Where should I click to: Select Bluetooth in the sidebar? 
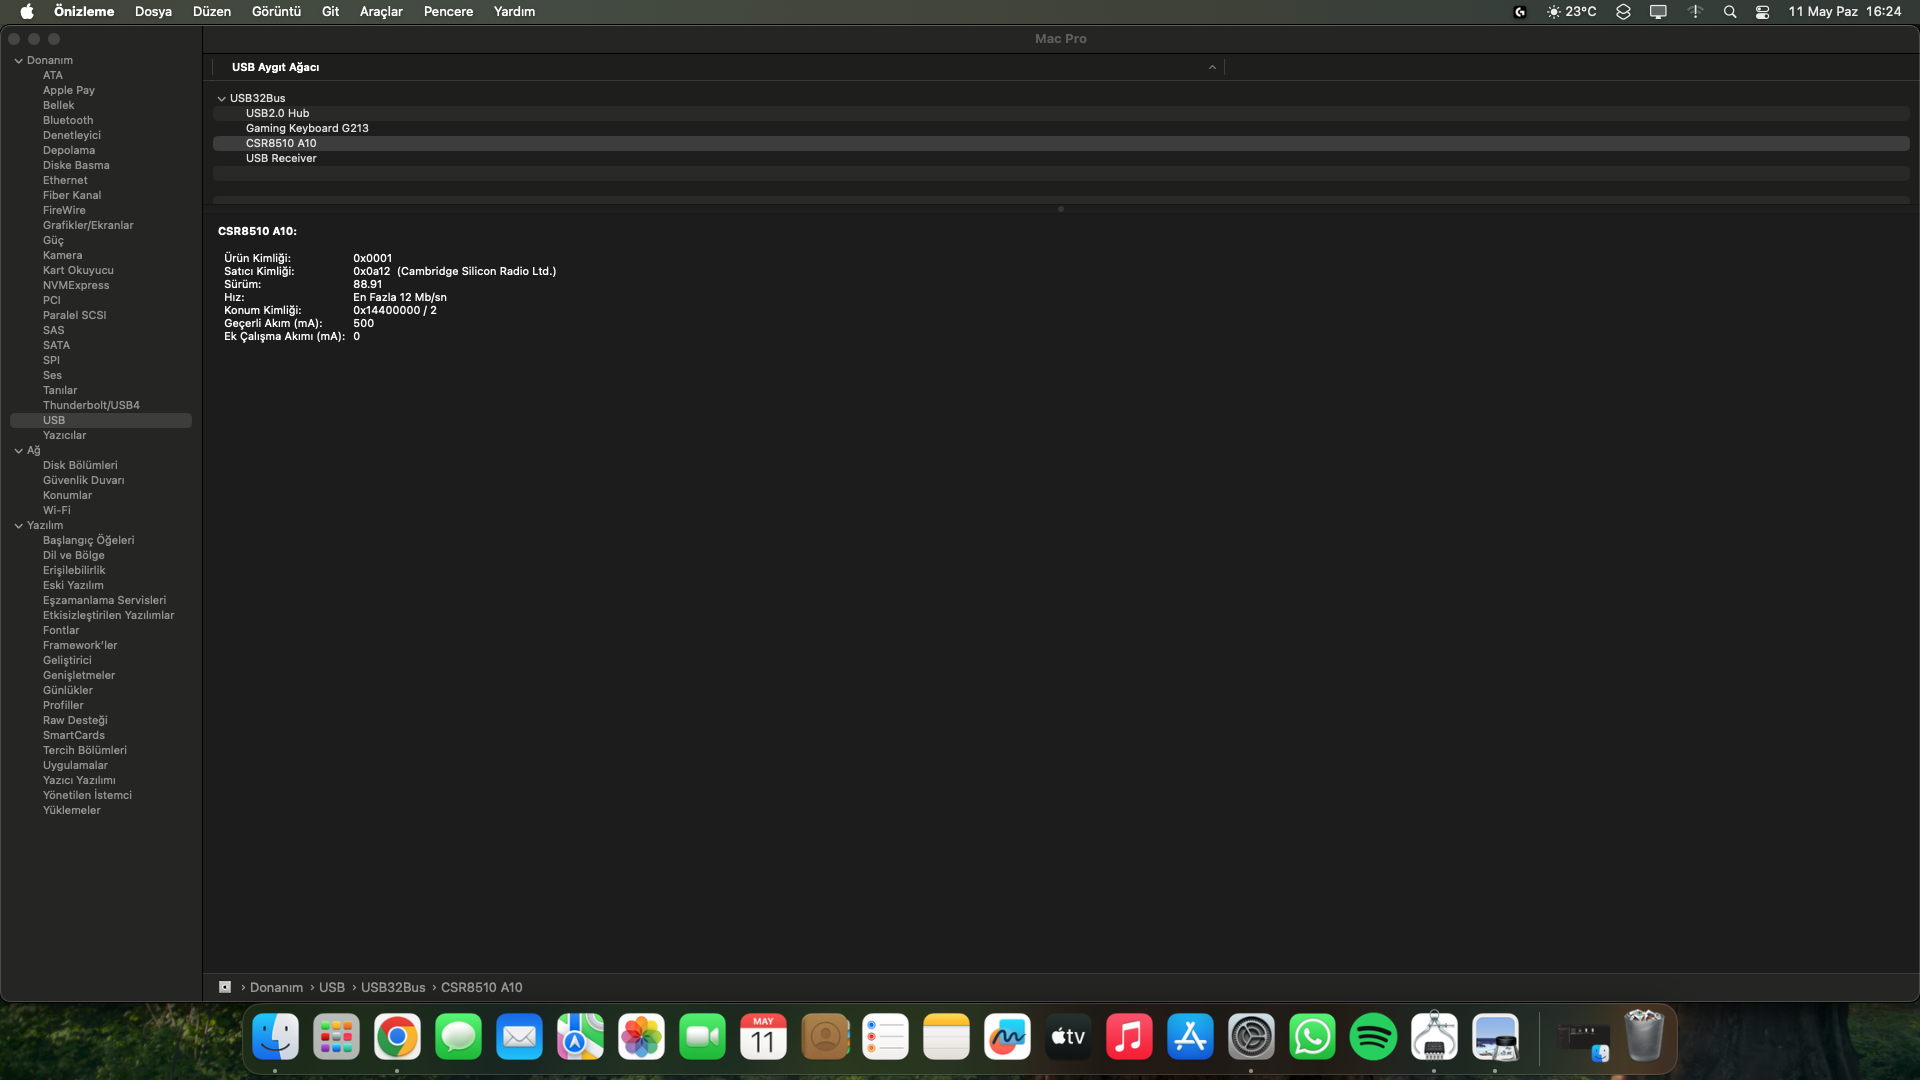(68, 120)
